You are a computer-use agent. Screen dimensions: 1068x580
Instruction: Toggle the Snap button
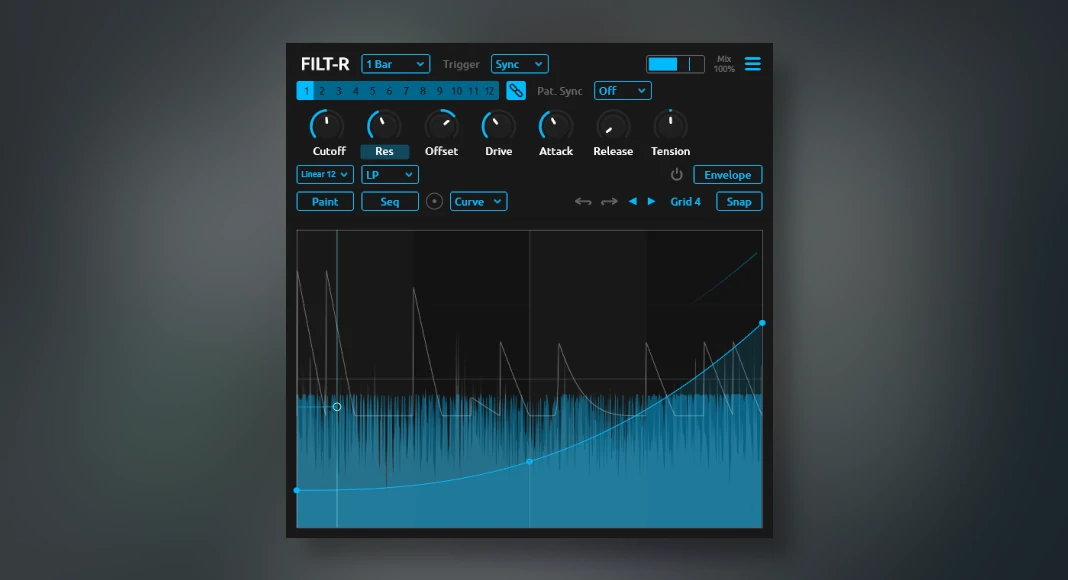(739, 202)
